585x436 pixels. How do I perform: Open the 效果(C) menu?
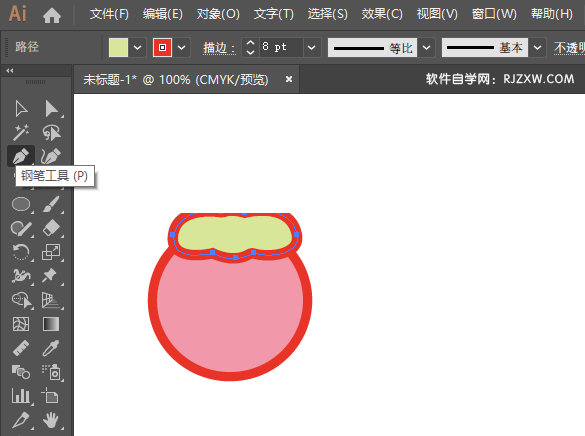pyautogui.click(x=382, y=14)
